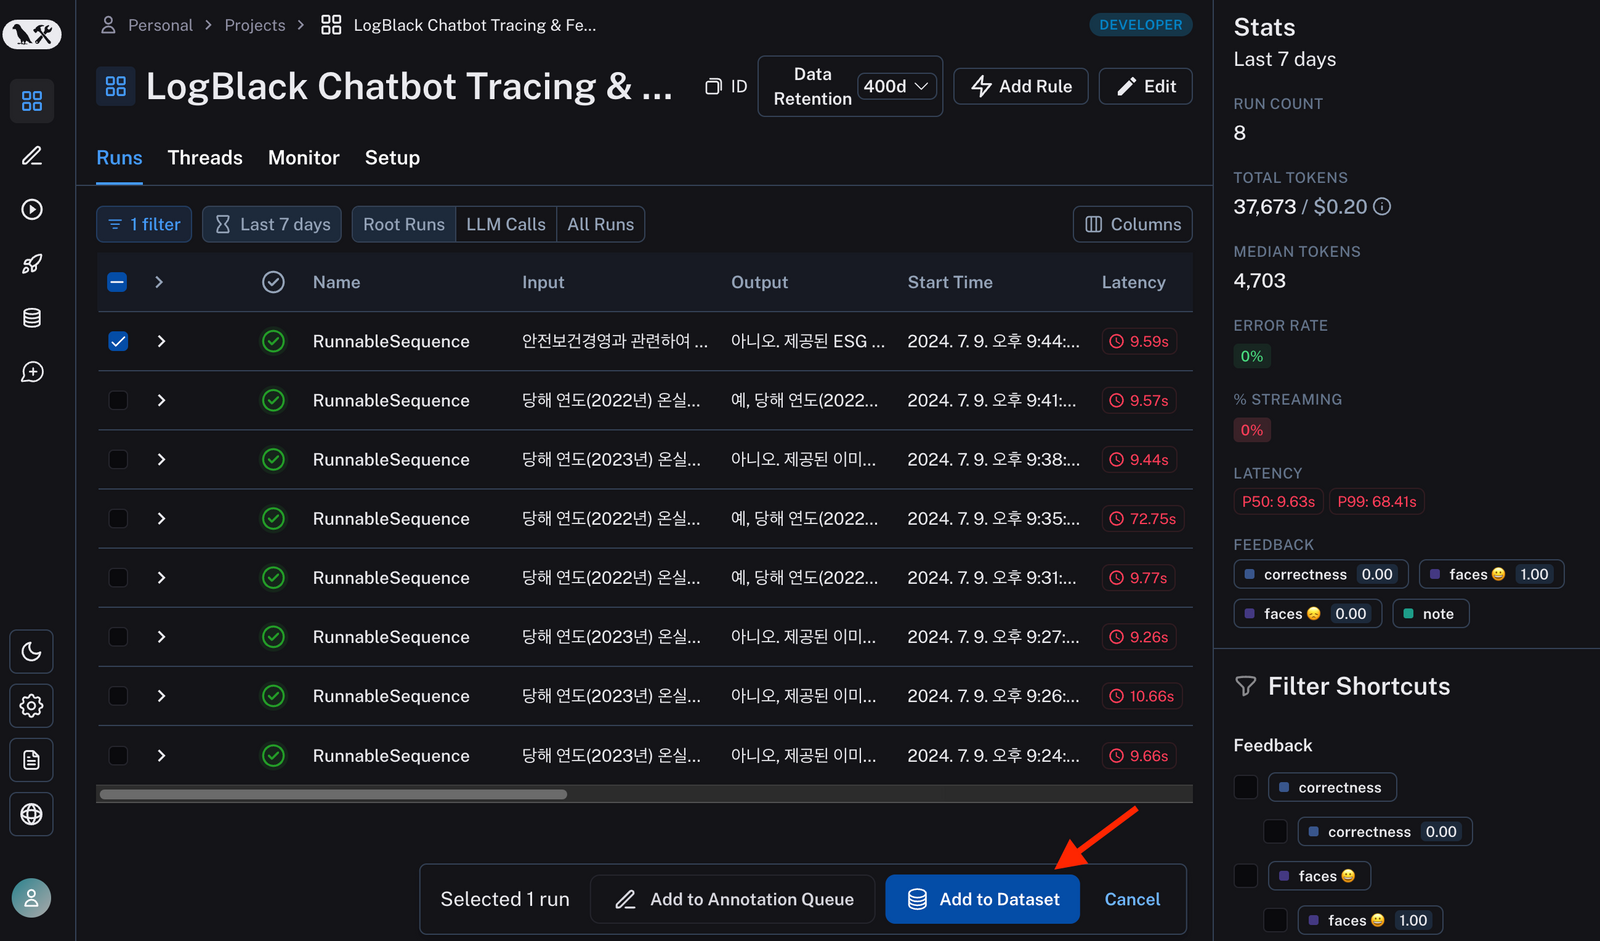Enable the correctness 0.00 filter checkbox
1600x941 pixels.
pyautogui.click(x=1275, y=831)
